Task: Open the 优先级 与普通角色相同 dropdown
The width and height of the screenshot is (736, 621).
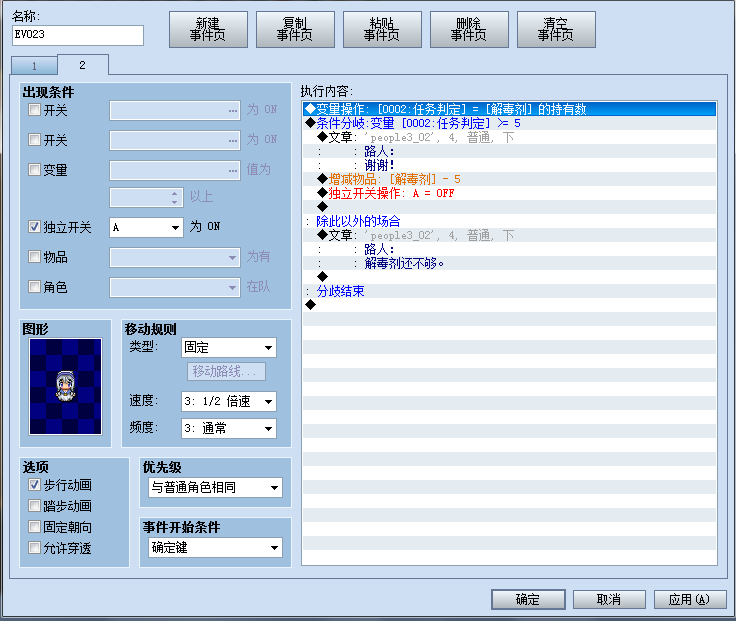Action: pos(215,488)
